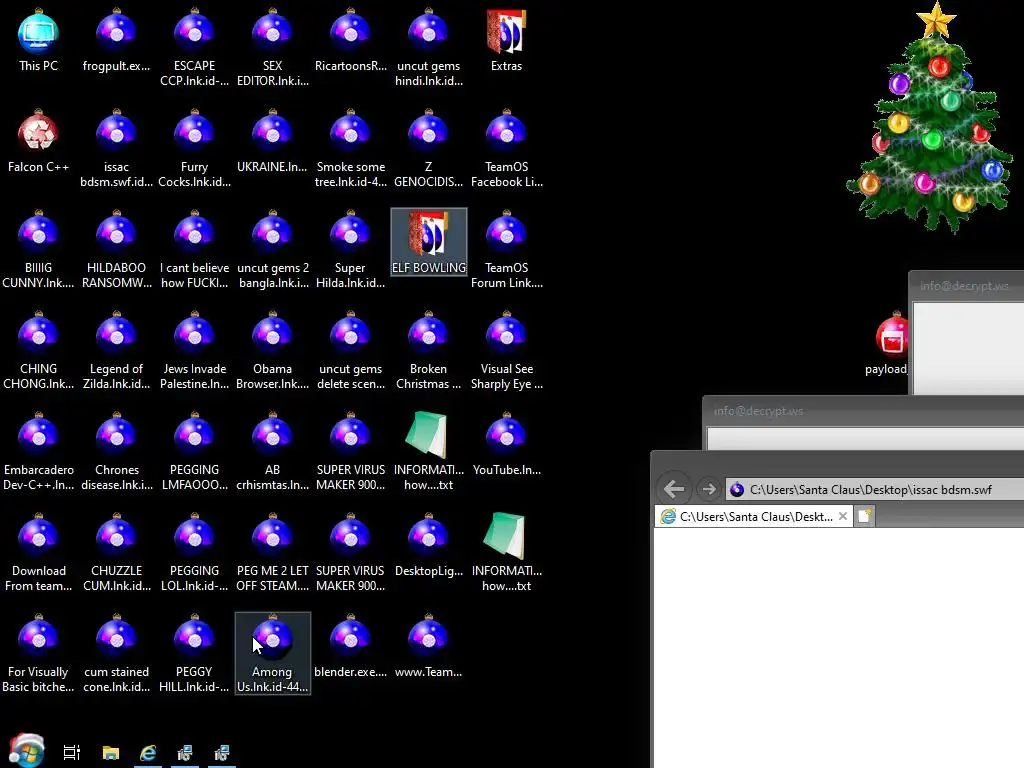
Task: Select the www.Team... desktop icon
Action: 428,647
